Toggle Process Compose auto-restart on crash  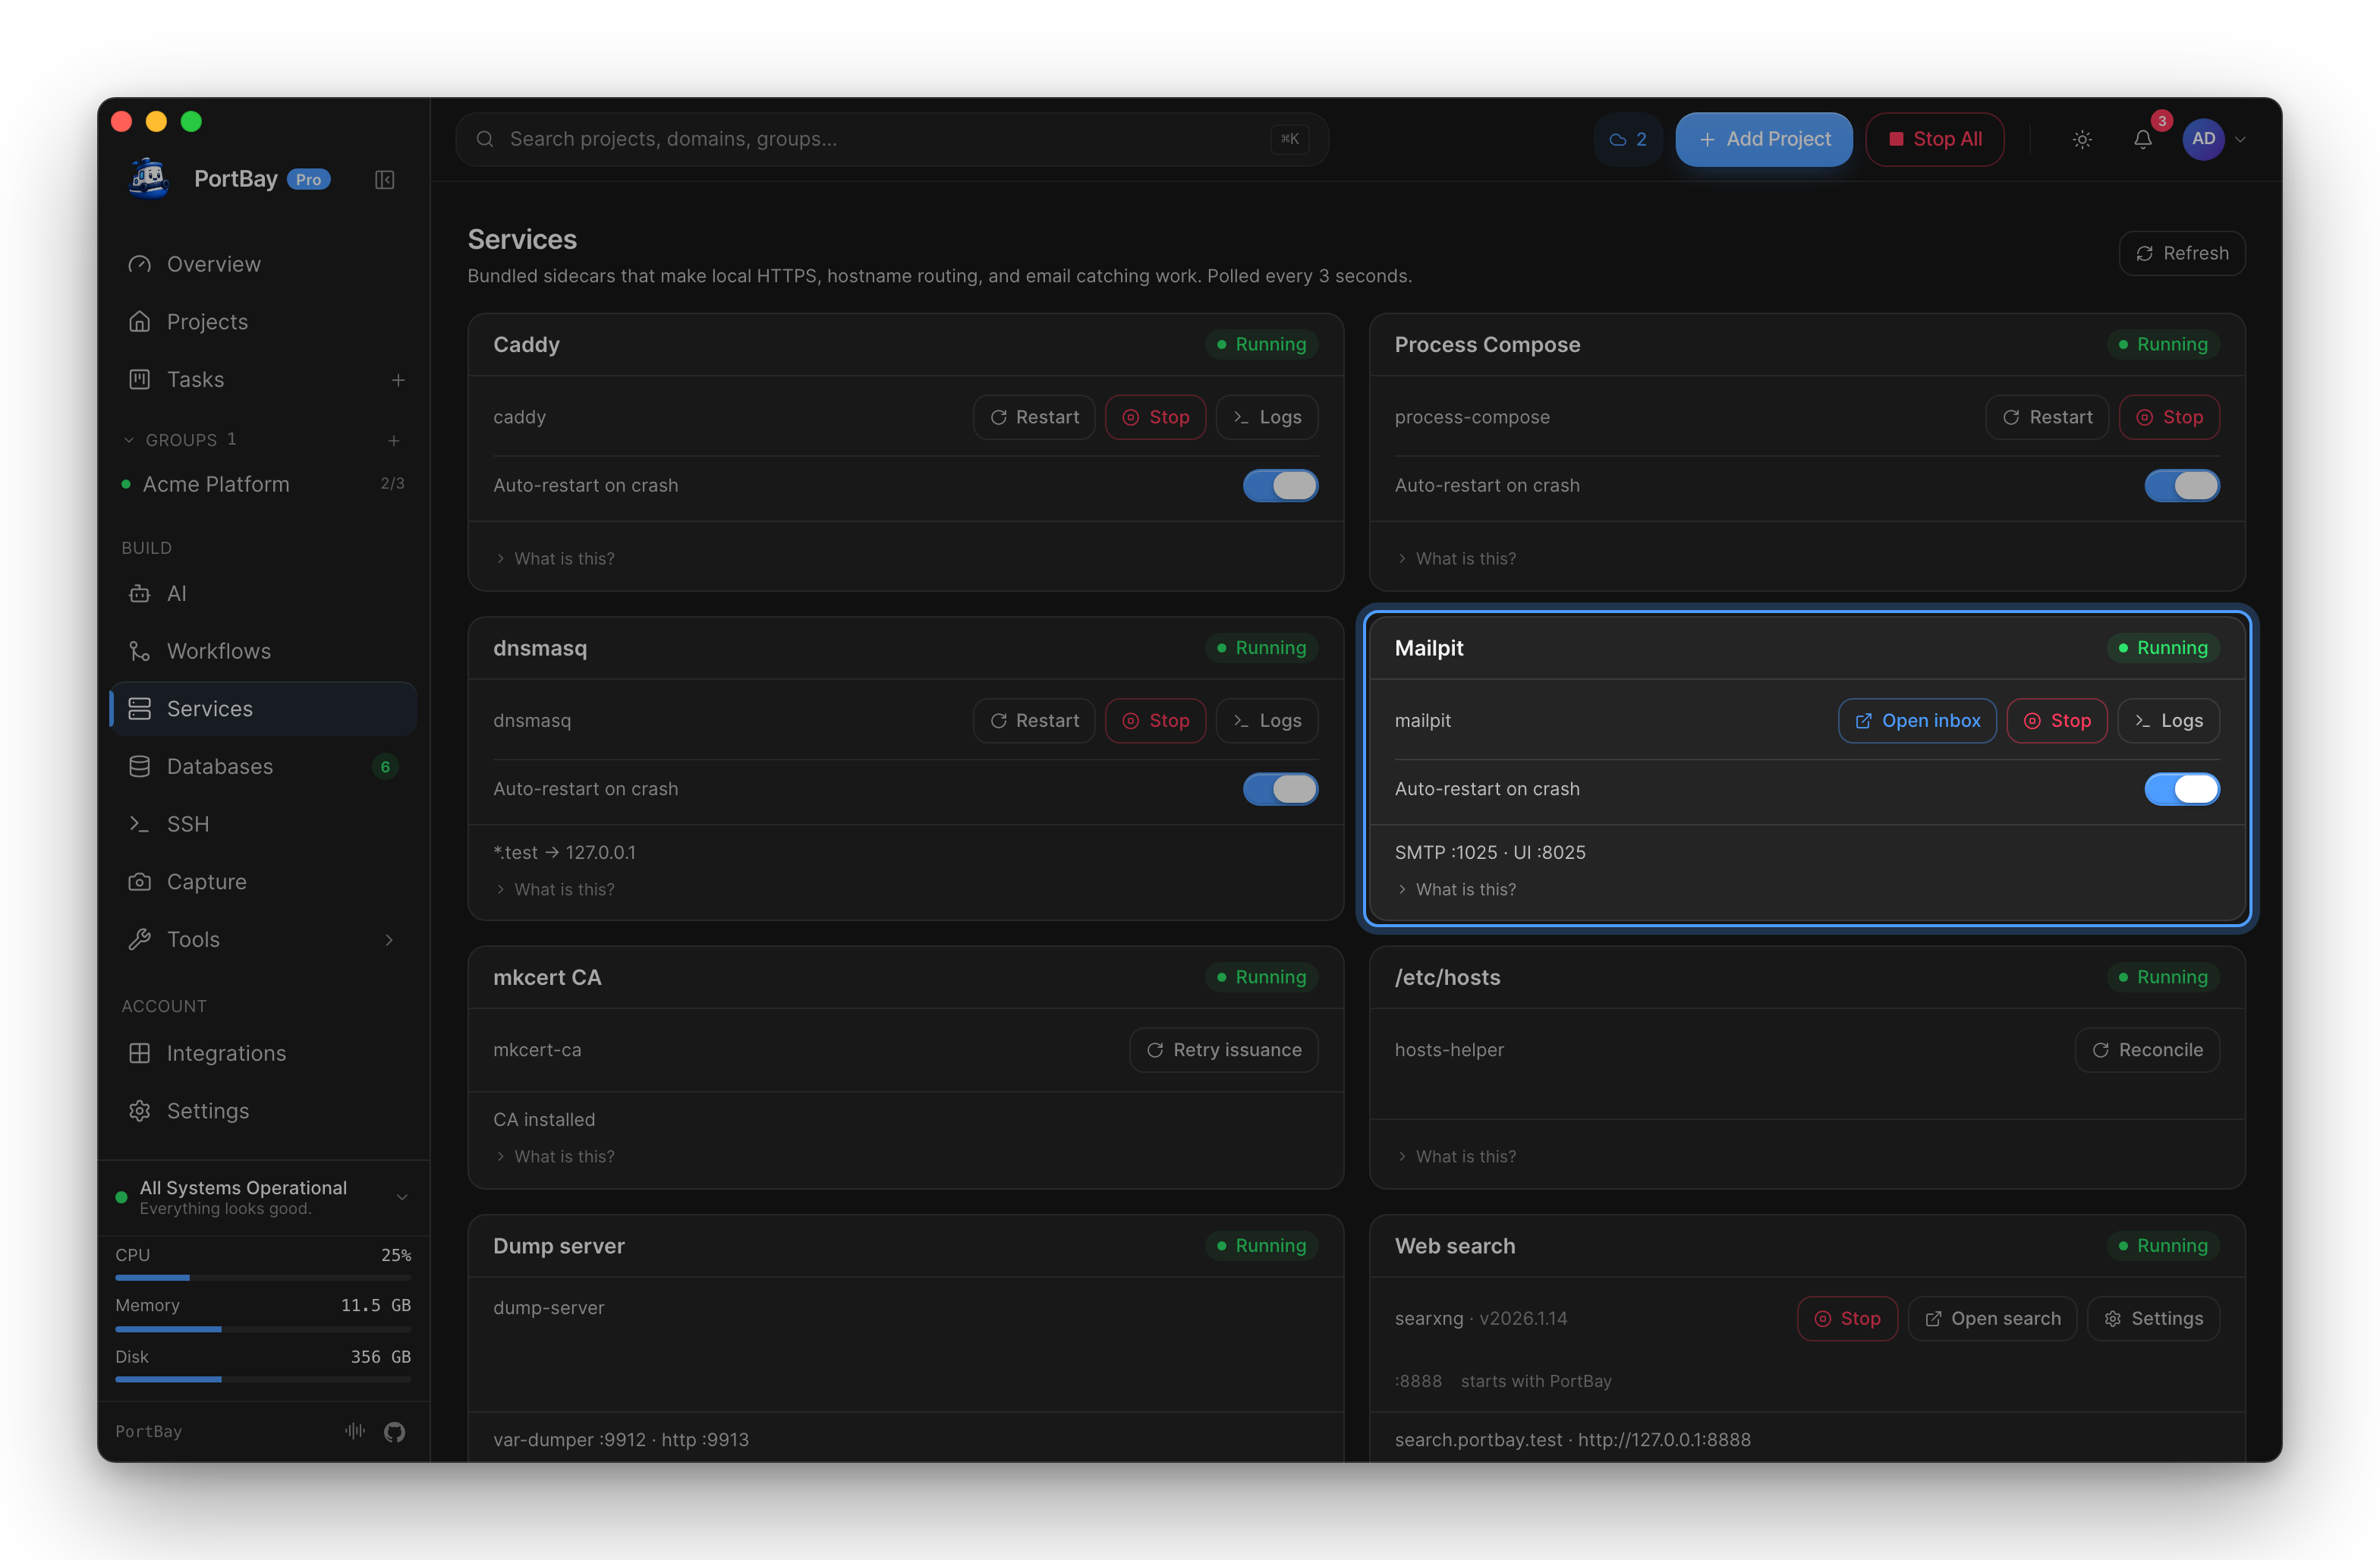(2181, 486)
